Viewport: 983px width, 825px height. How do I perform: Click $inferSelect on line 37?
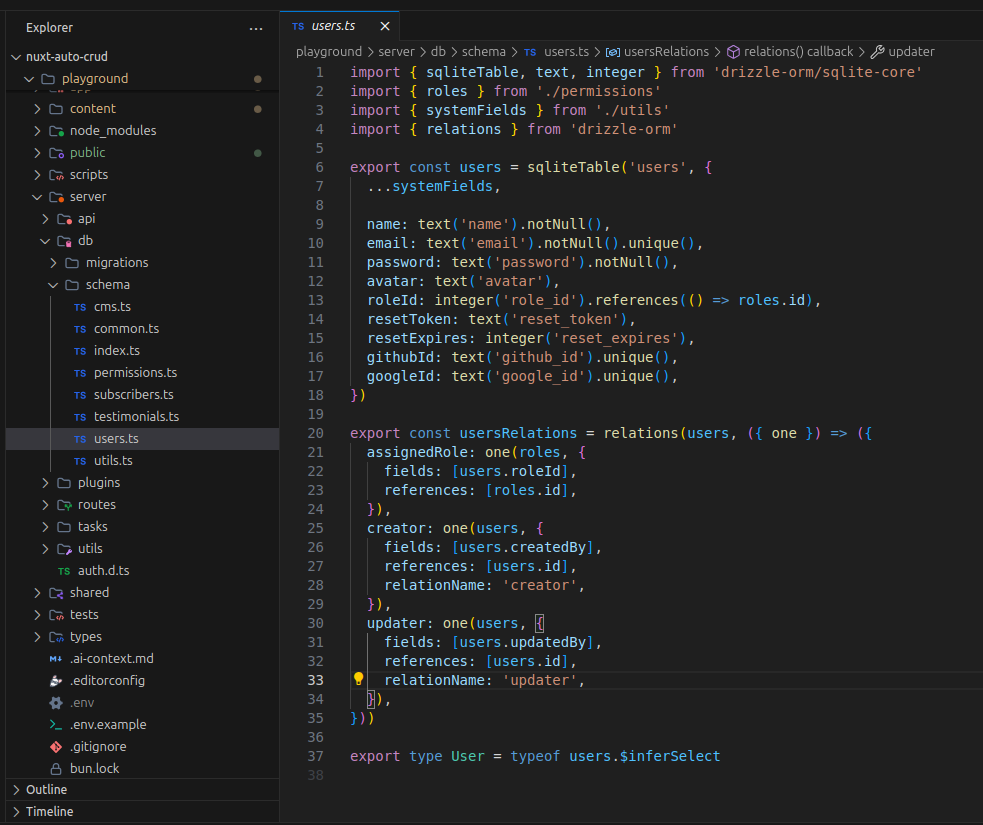click(670, 756)
